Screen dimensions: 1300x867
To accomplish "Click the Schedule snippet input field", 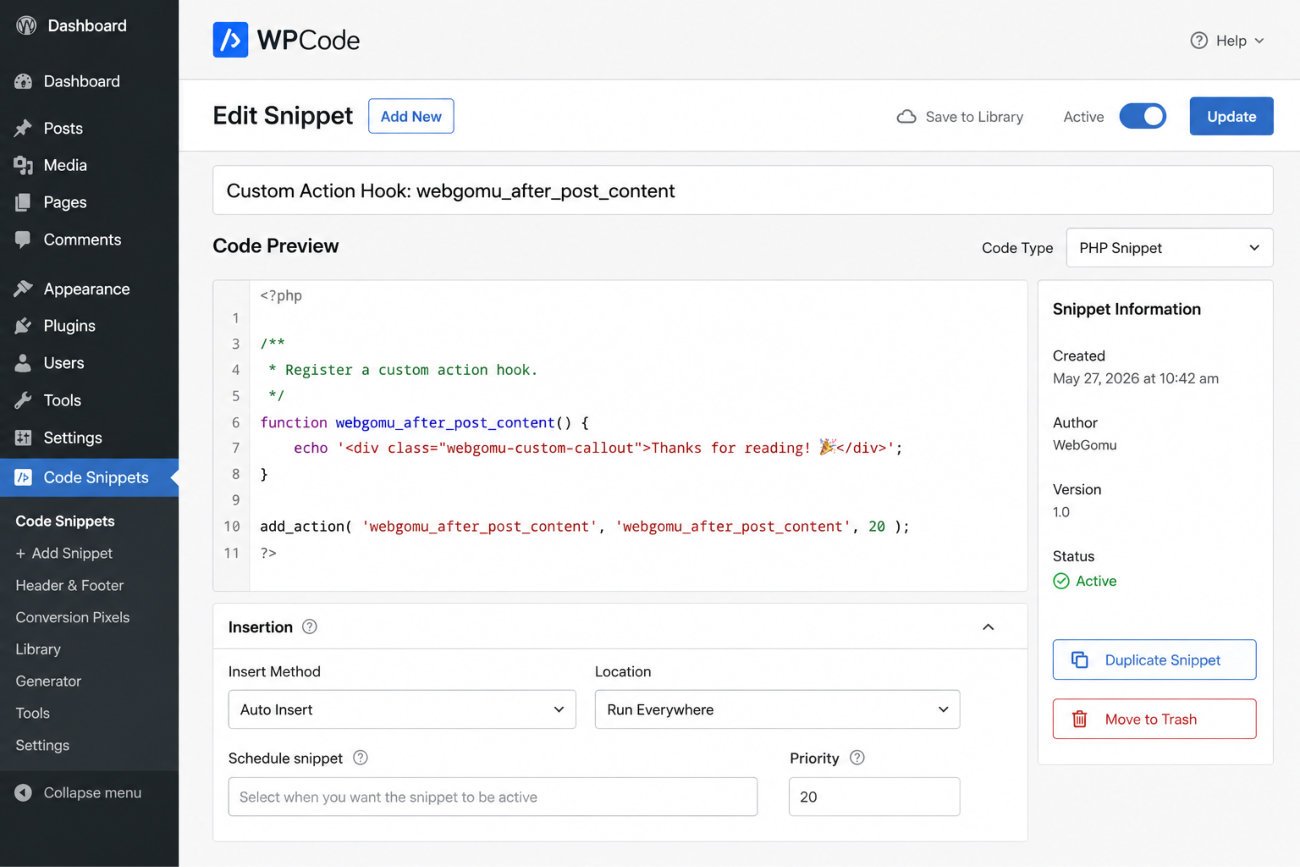I will [x=493, y=797].
